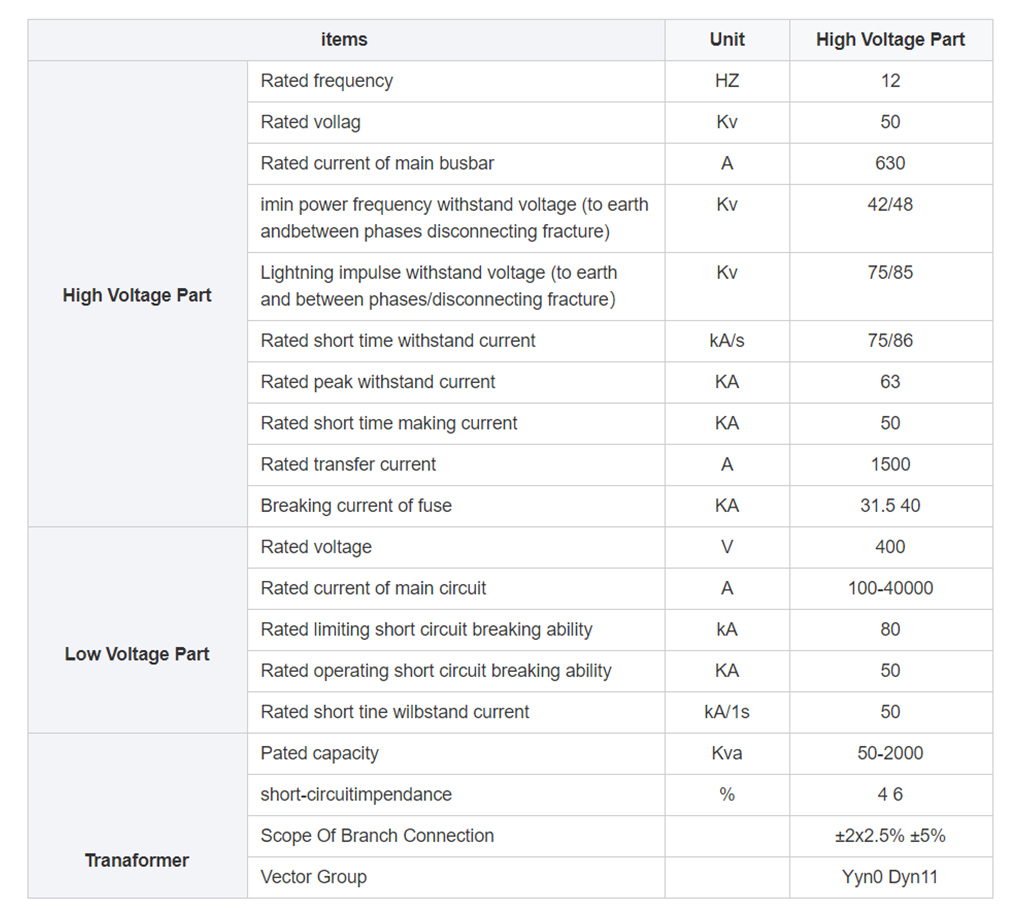Click the "Unit" column header
The image size is (1024, 922).
click(x=727, y=40)
